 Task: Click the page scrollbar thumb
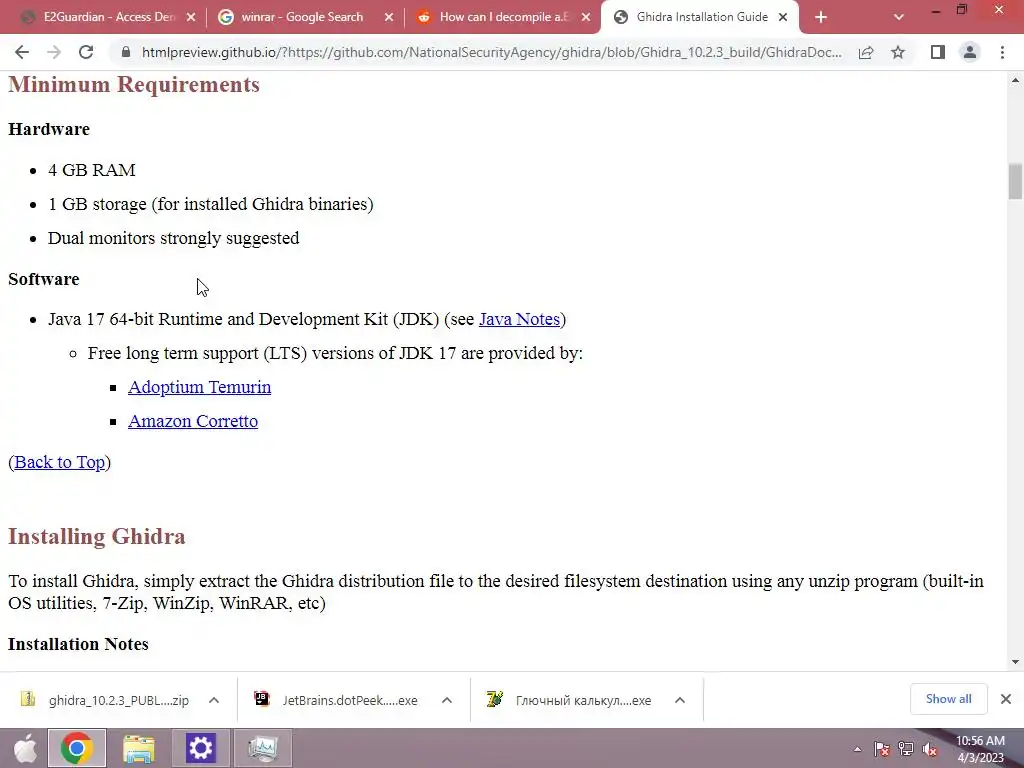(x=1015, y=182)
